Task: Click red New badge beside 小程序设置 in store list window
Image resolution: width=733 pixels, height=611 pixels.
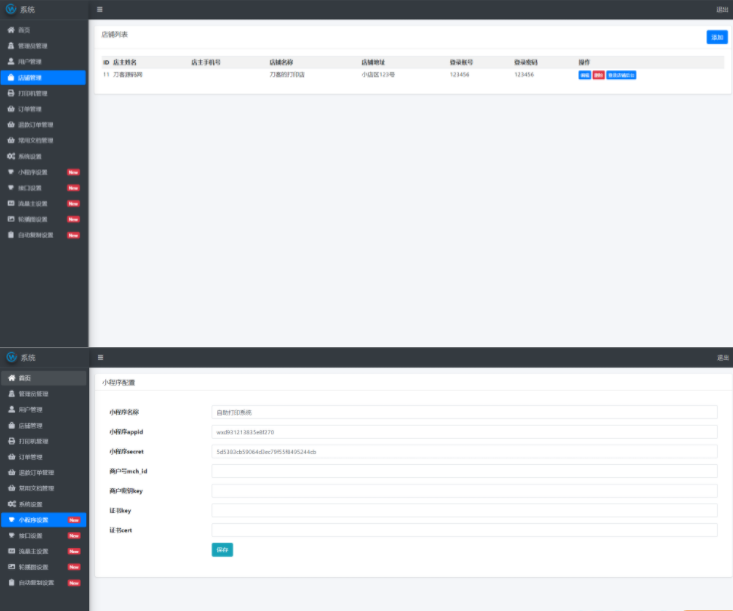Action: click(73, 172)
